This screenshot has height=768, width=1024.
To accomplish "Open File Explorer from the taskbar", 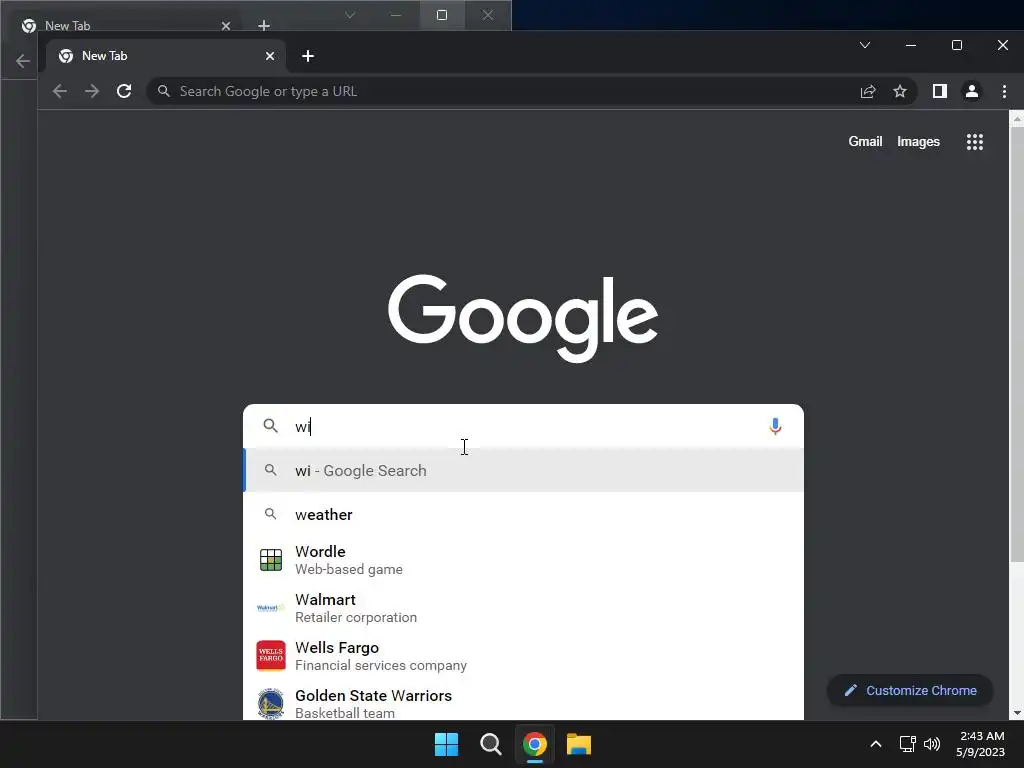I will (x=579, y=744).
